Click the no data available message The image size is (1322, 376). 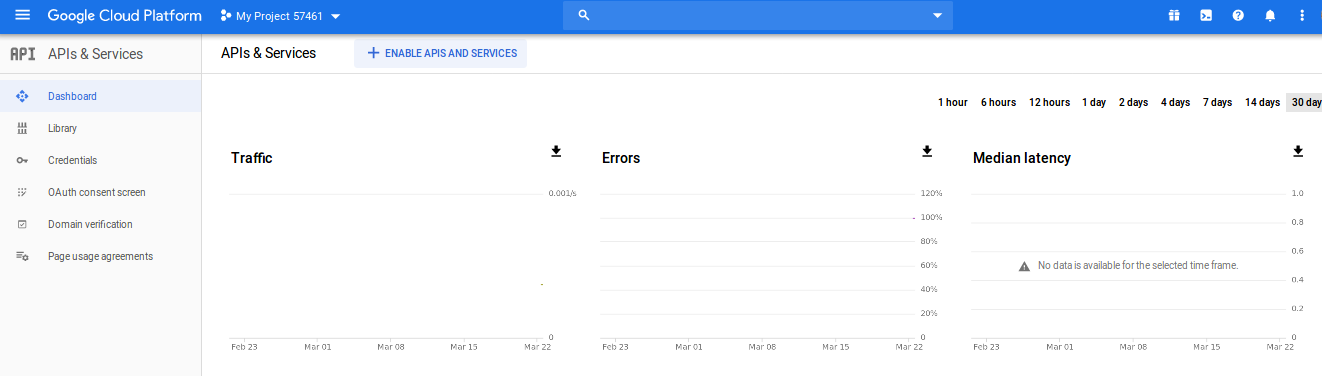[x=1128, y=266]
